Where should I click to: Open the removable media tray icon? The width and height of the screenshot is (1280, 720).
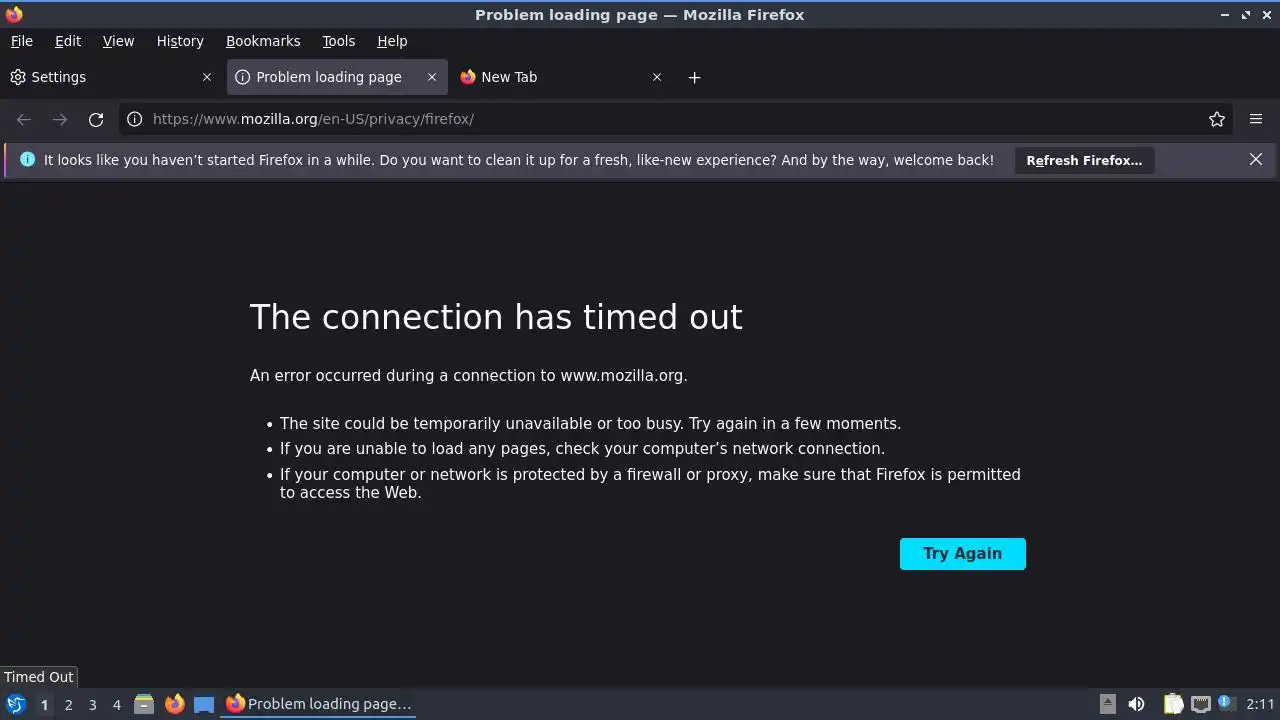[x=1108, y=704]
